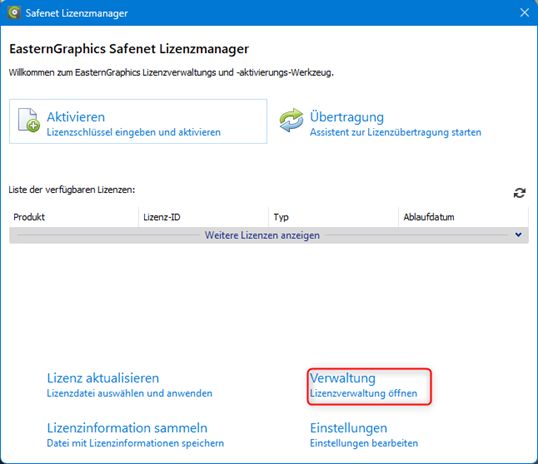Sort by the Ablaufdatum column header

[463, 217]
